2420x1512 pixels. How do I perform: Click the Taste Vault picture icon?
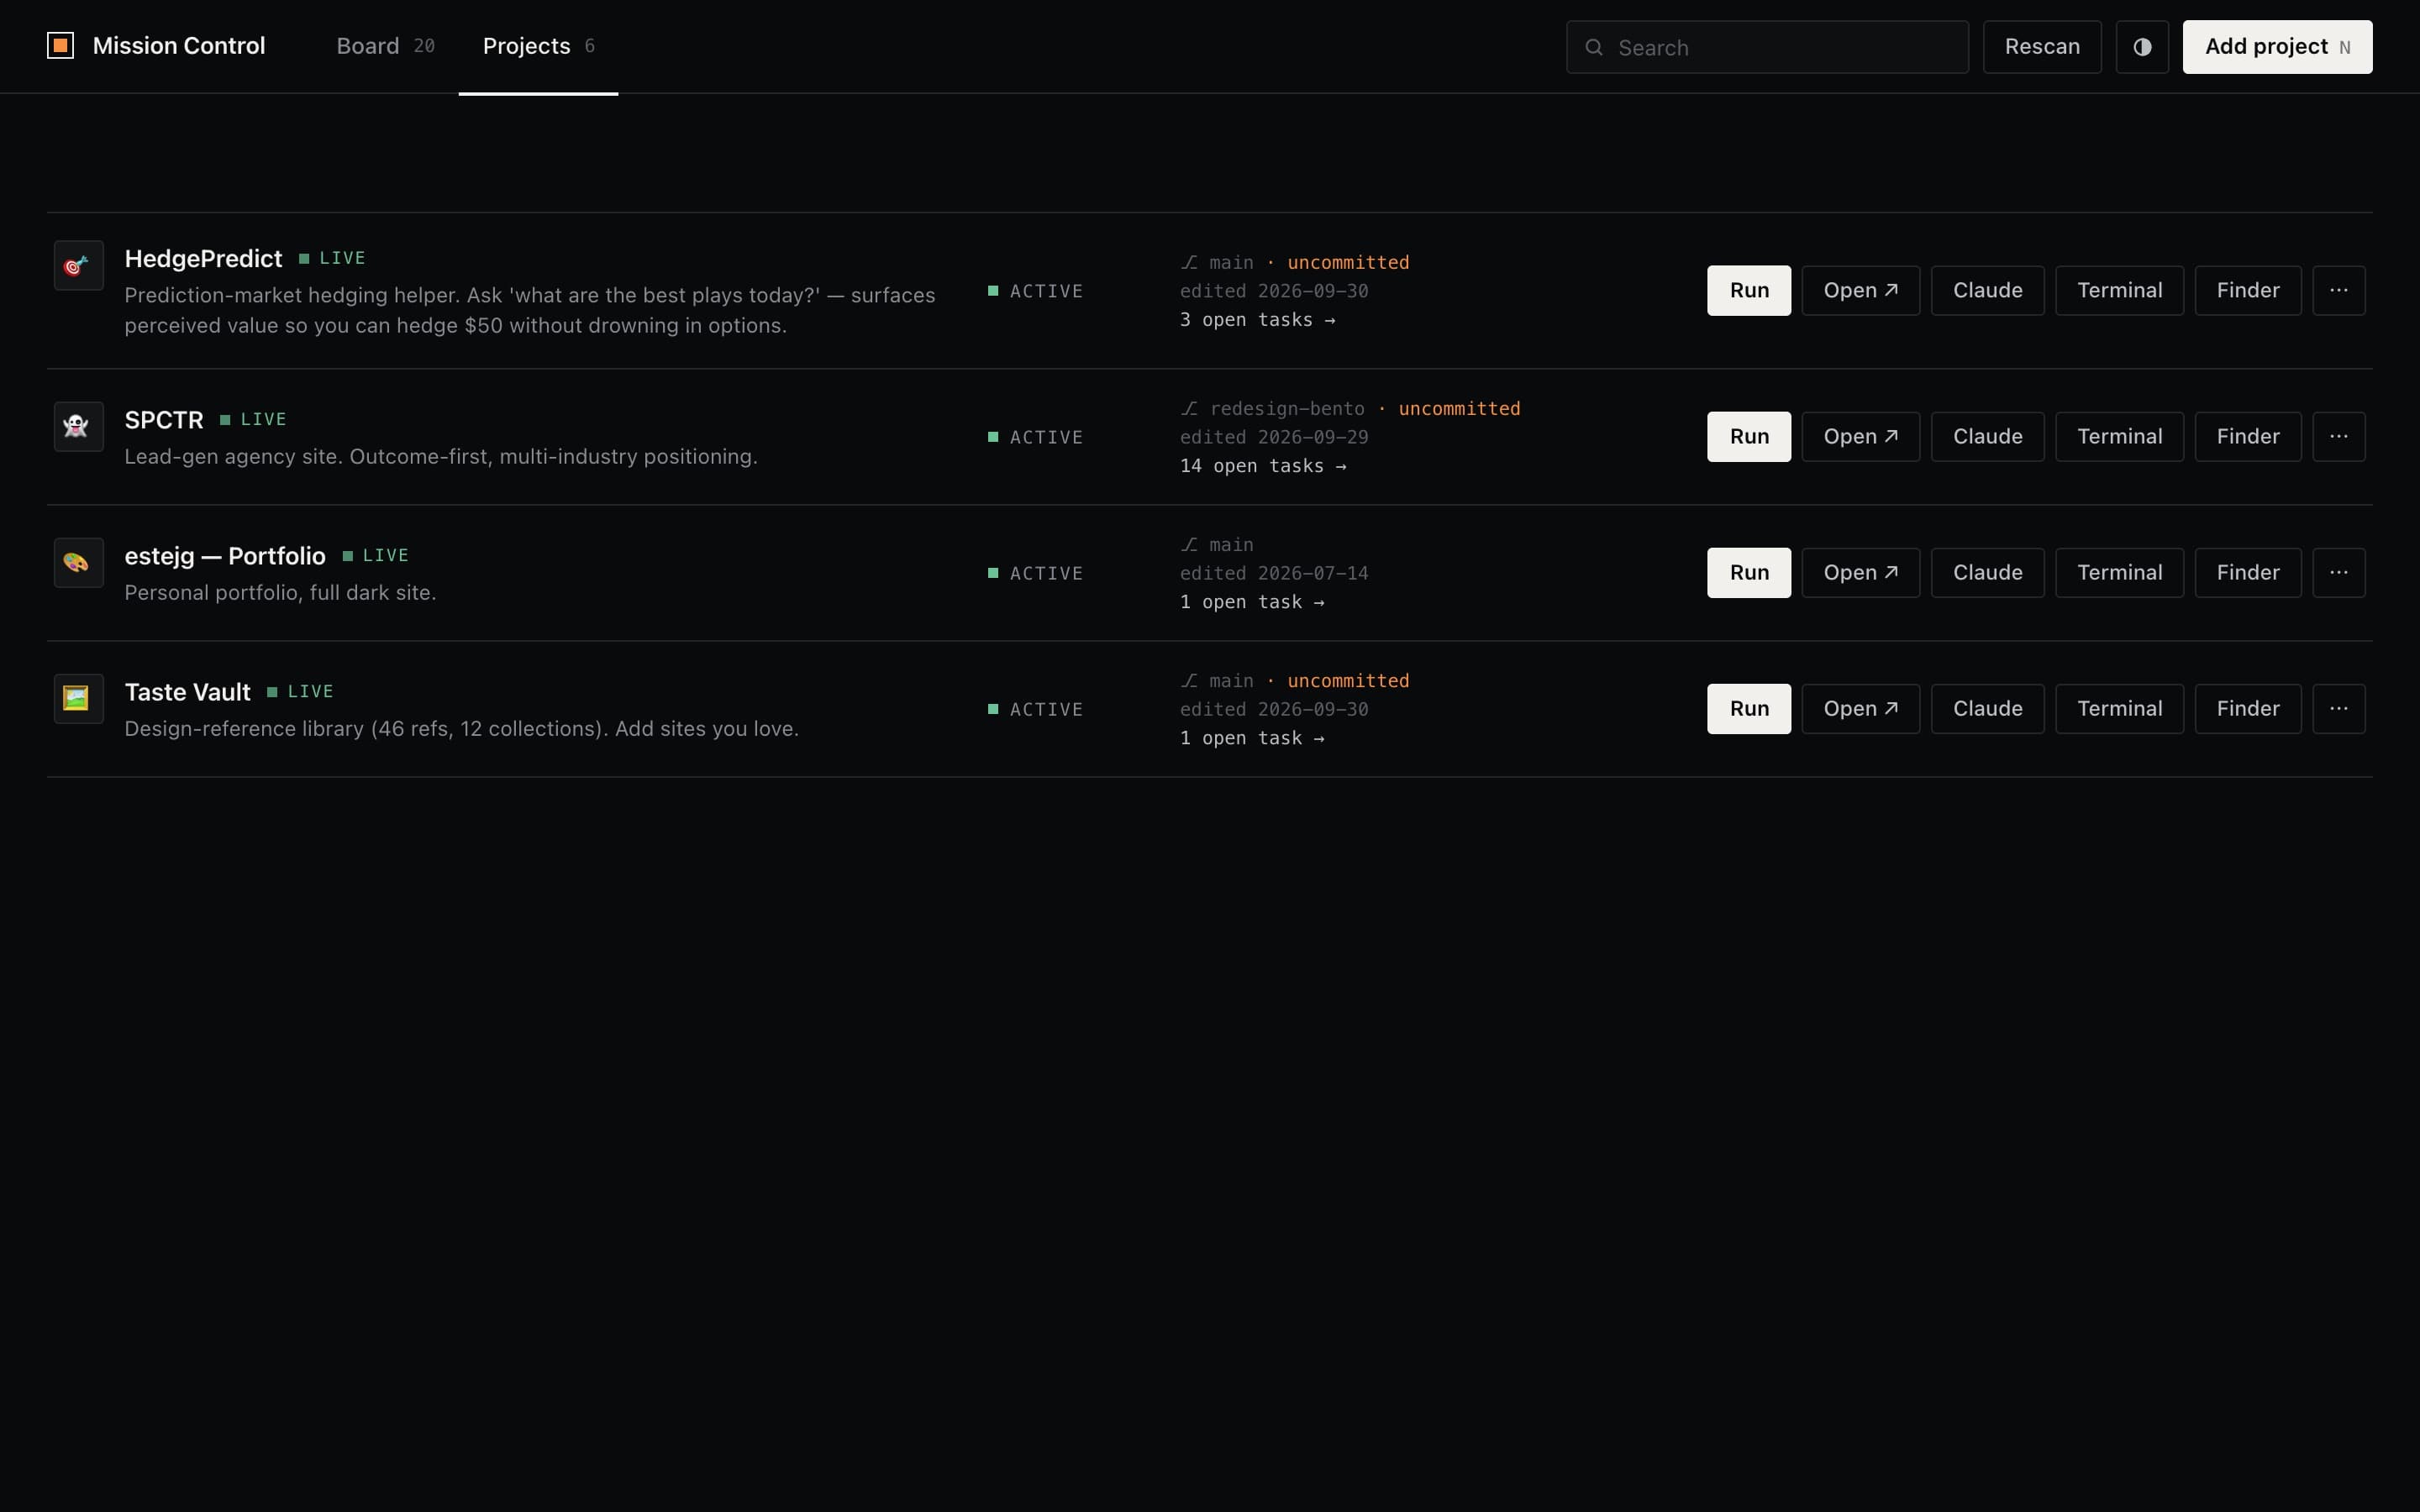(x=78, y=698)
